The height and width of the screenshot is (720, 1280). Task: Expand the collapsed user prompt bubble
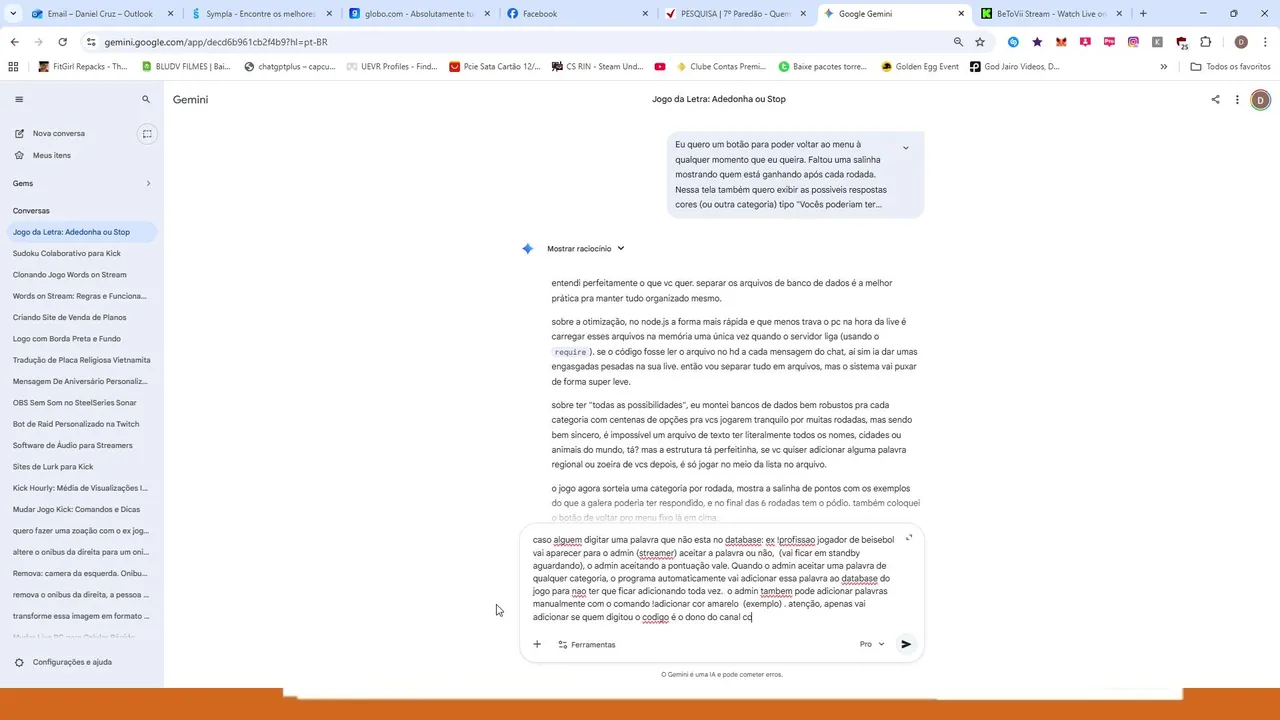[905, 148]
